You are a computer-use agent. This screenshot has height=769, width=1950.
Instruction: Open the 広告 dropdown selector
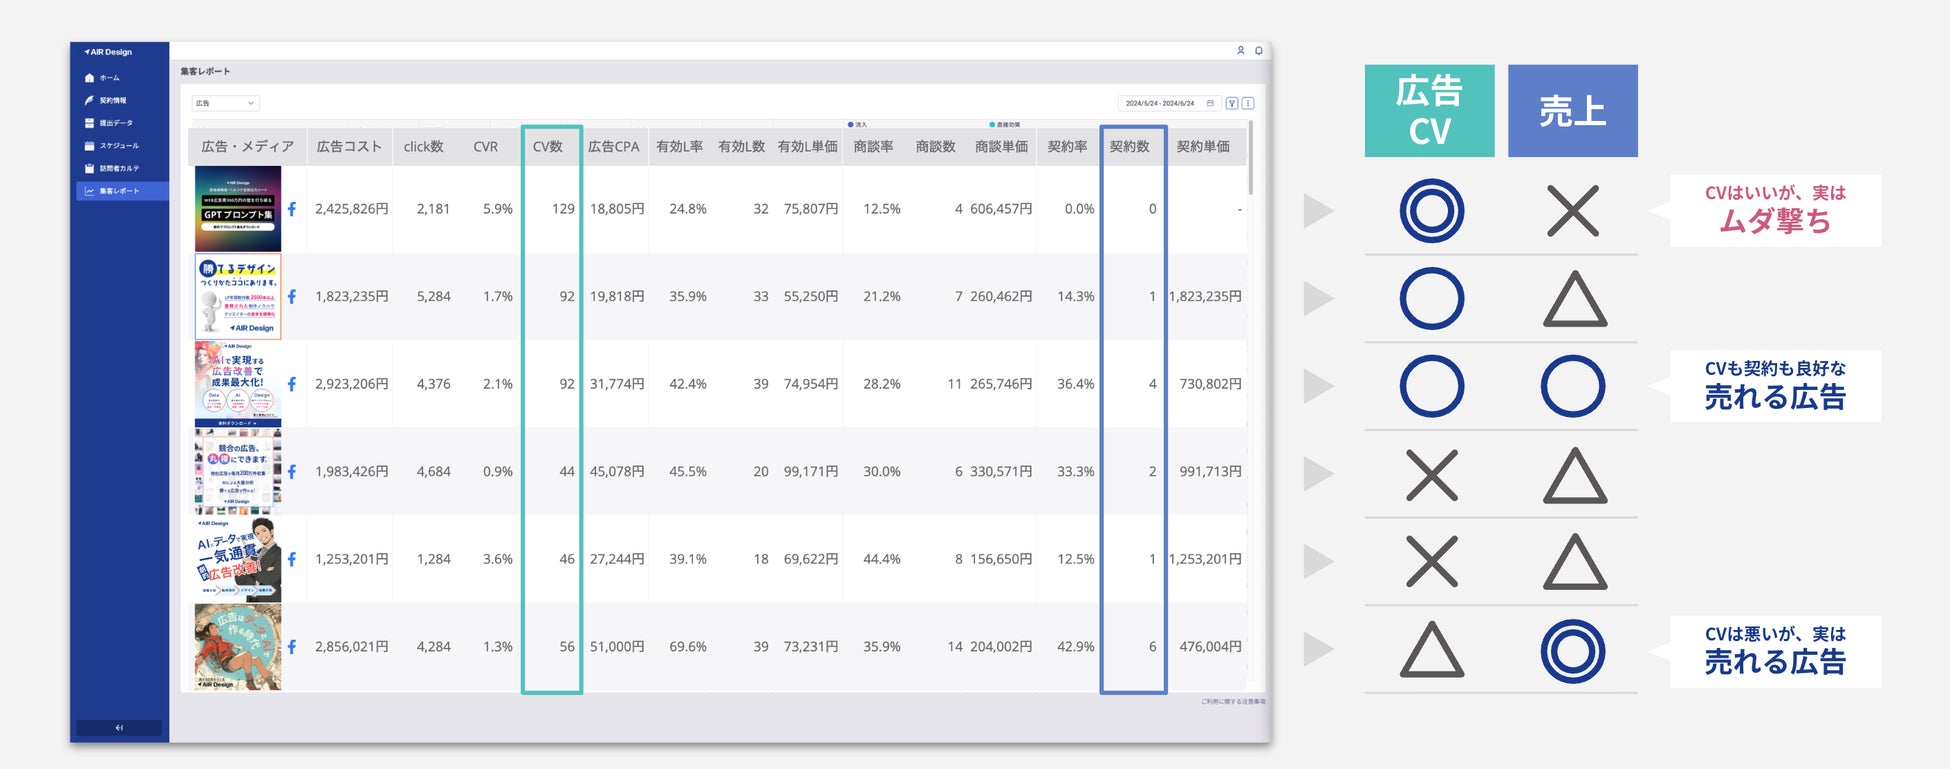click(x=225, y=103)
